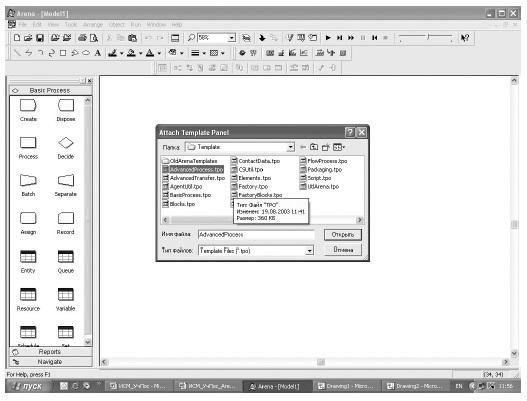The height and width of the screenshot is (401, 527).
Task: Click the Fast-Forward run button
Action: click(x=351, y=38)
